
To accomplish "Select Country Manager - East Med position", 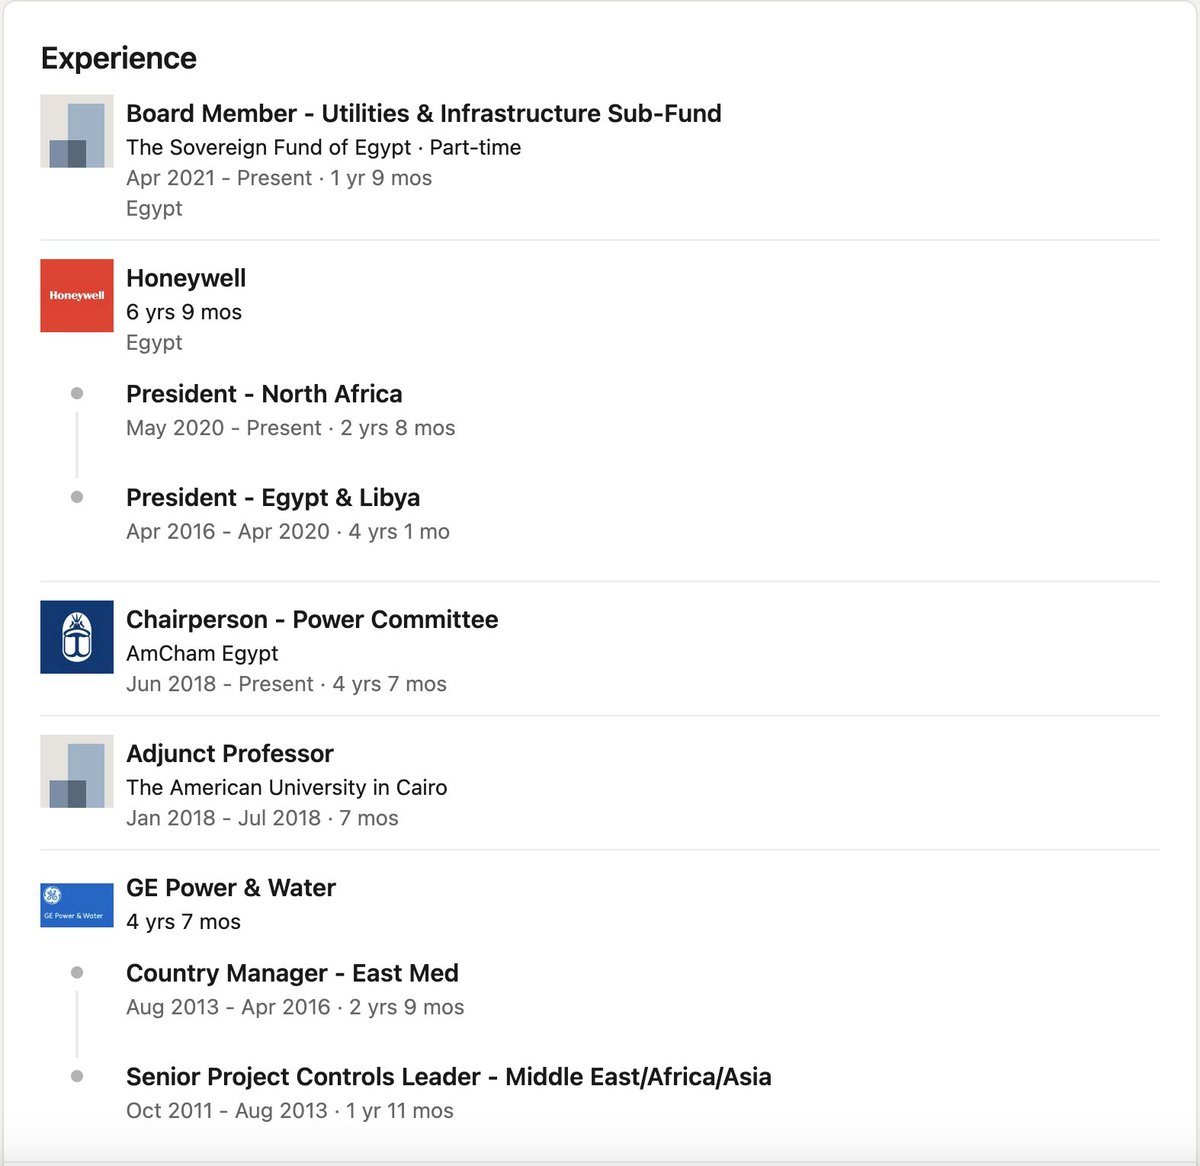I will (x=292, y=974).
